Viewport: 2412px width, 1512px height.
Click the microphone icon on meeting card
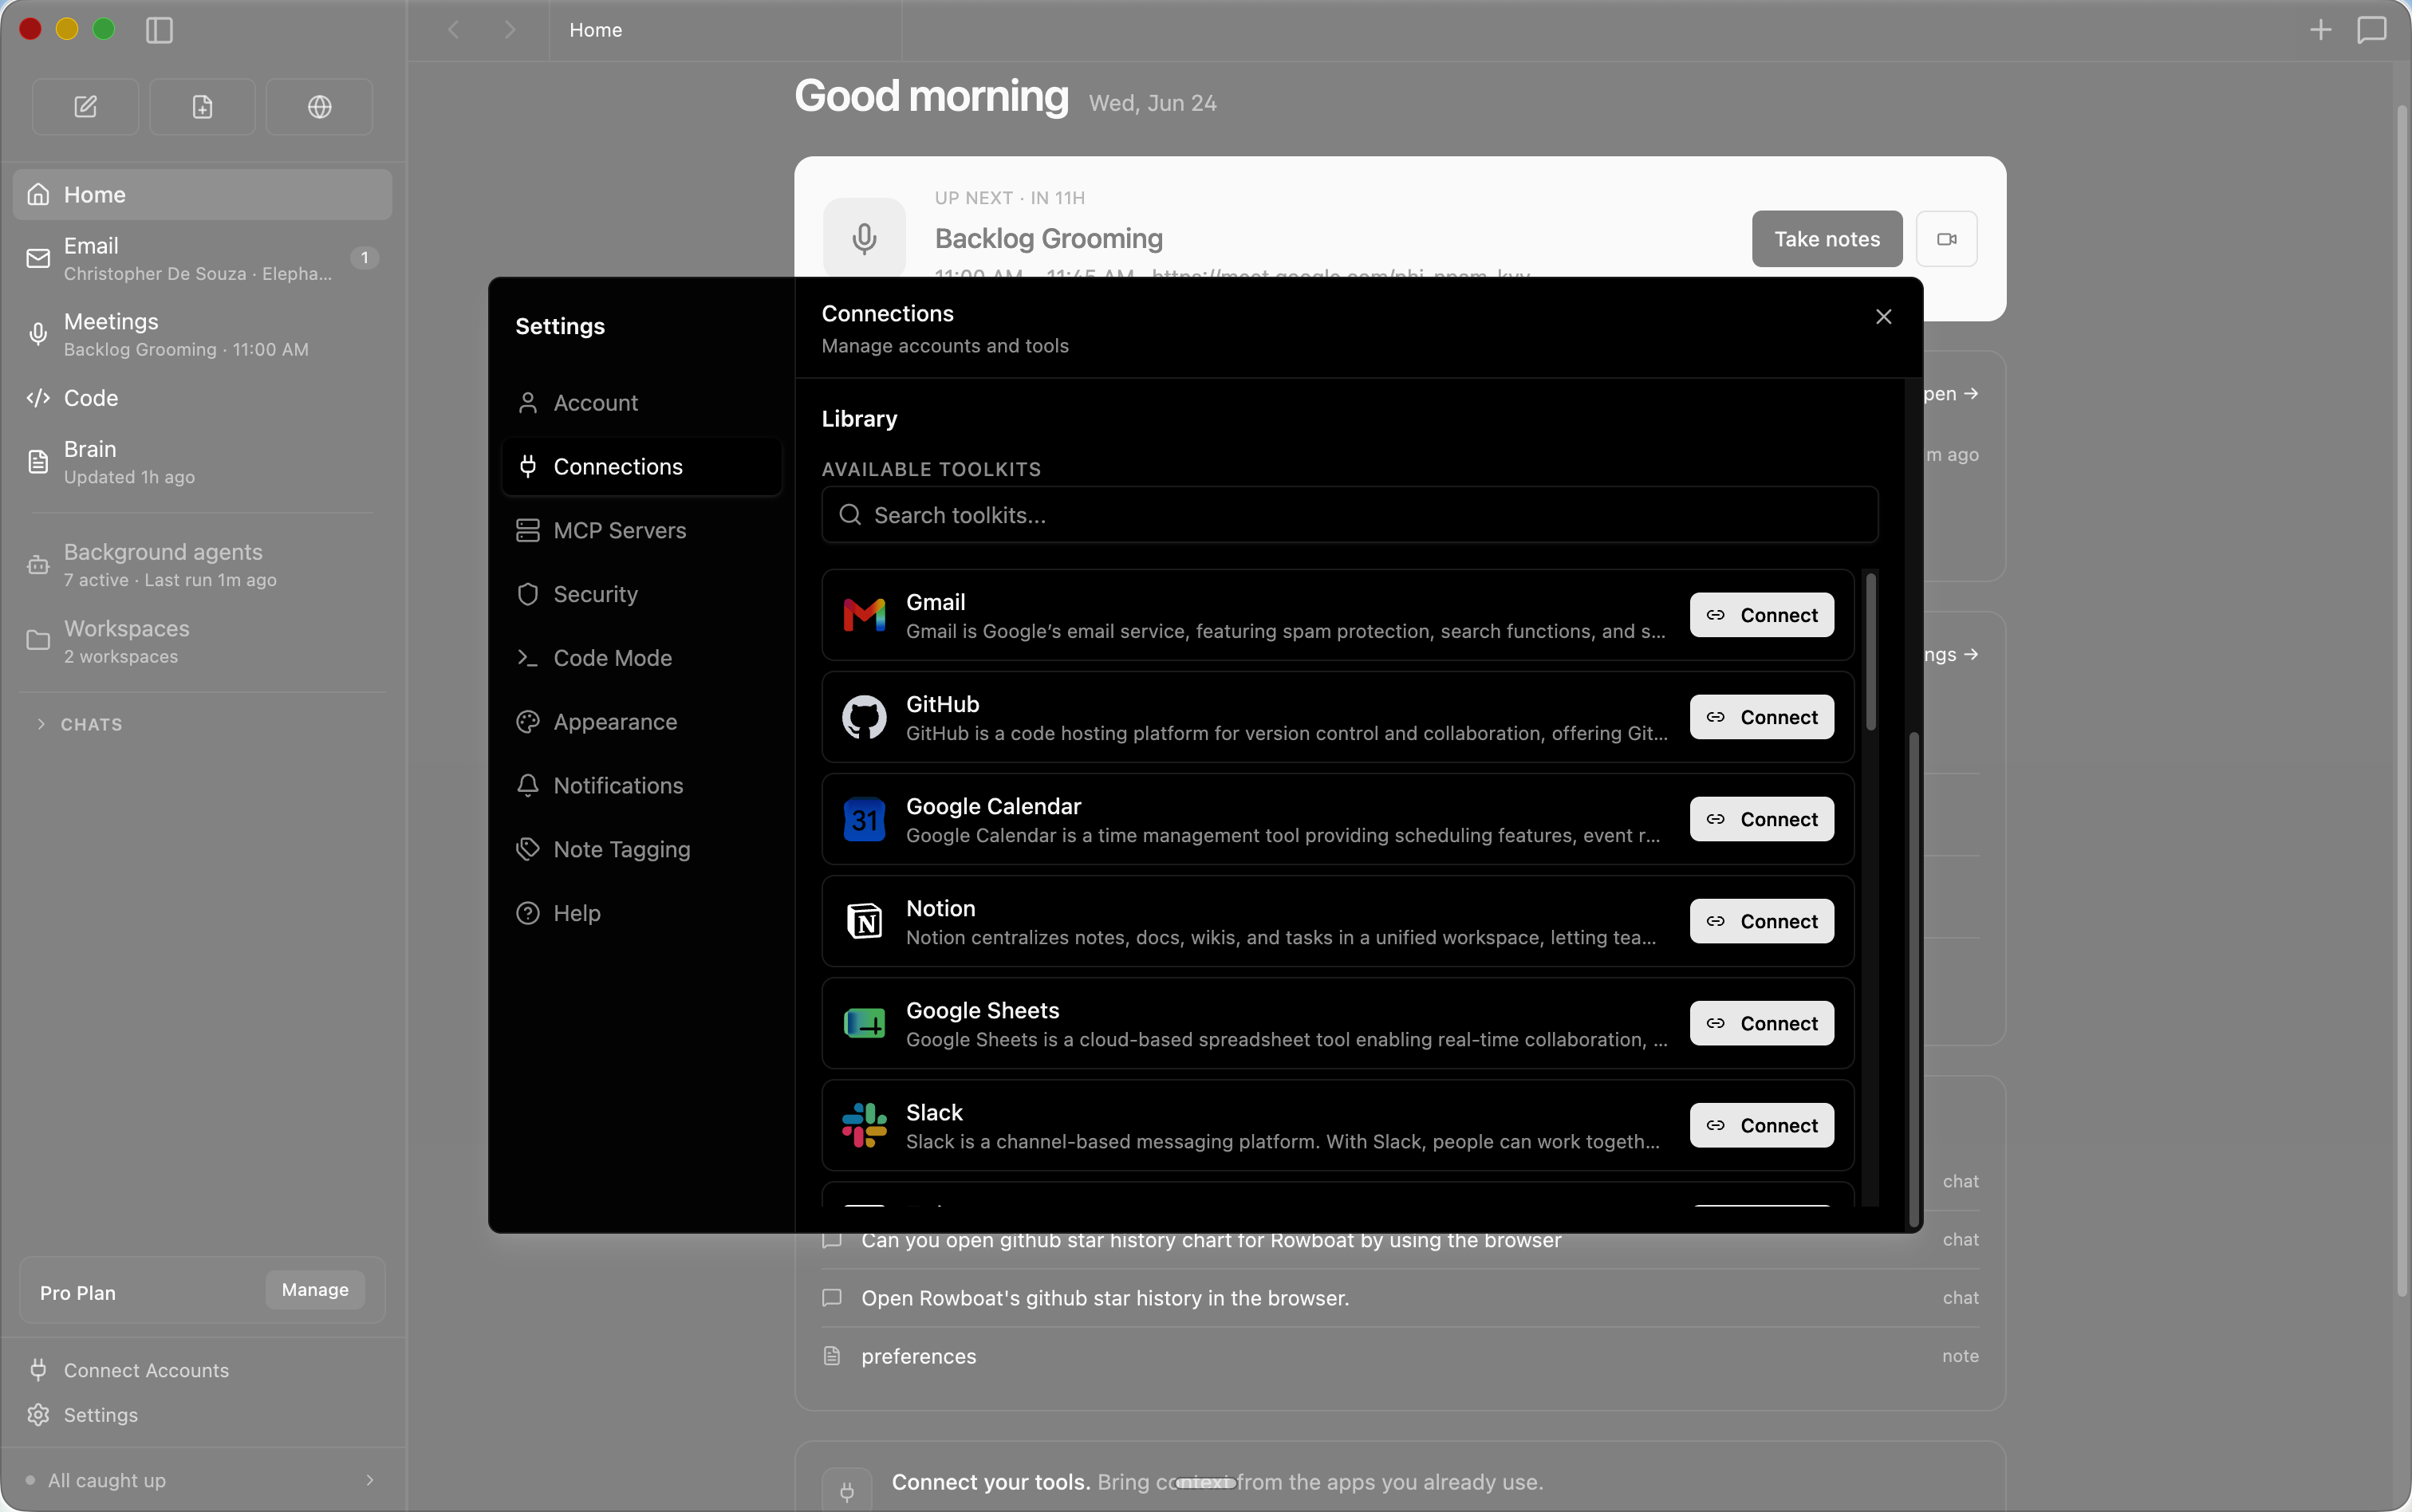coord(865,238)
